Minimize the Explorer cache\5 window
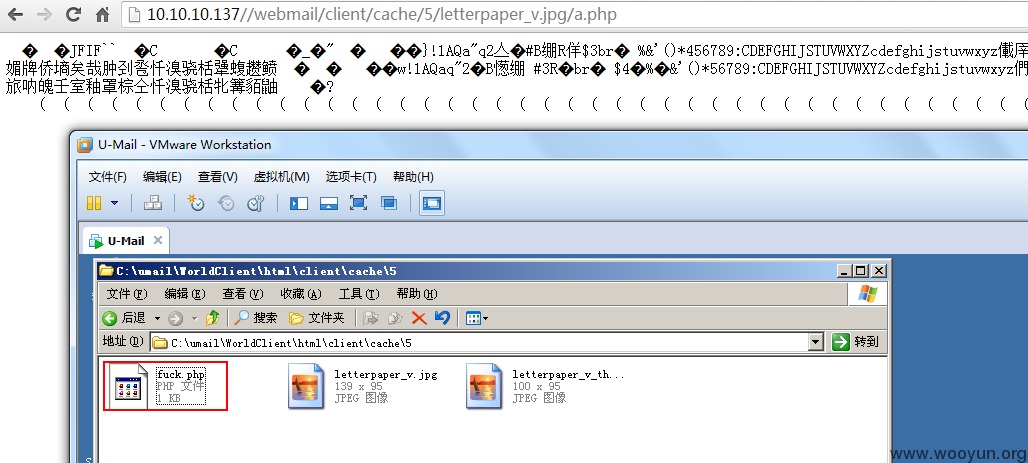This screenshot has height=463, width=1028. point(844,271)
